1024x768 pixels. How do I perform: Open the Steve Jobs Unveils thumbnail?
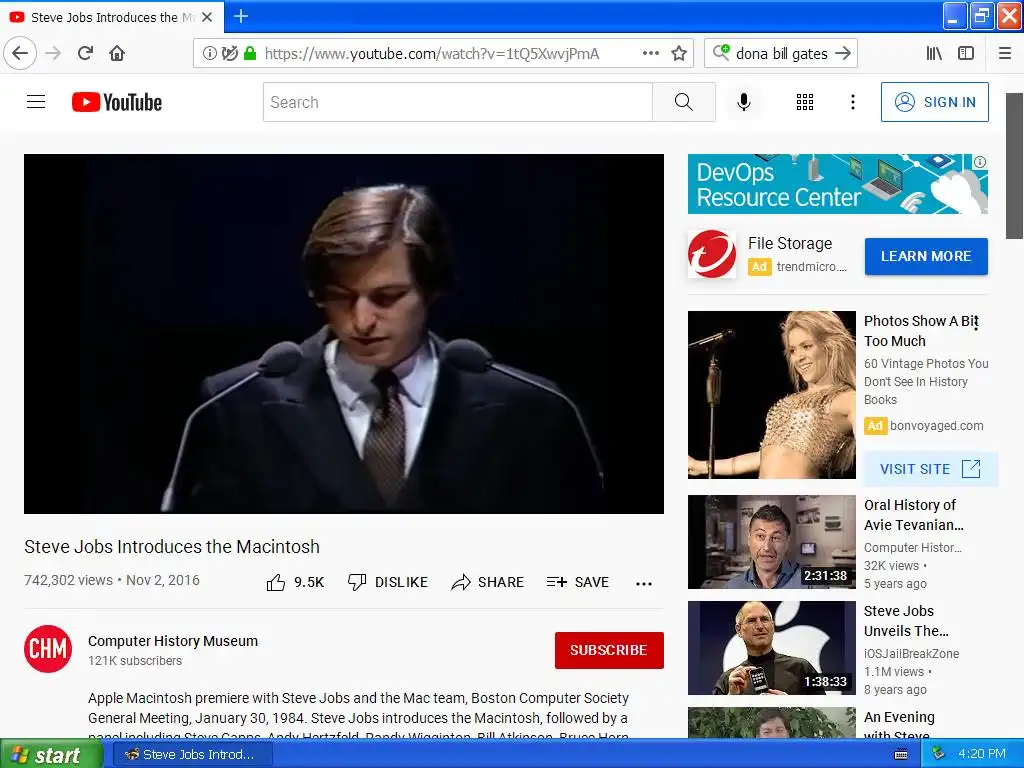772,648
